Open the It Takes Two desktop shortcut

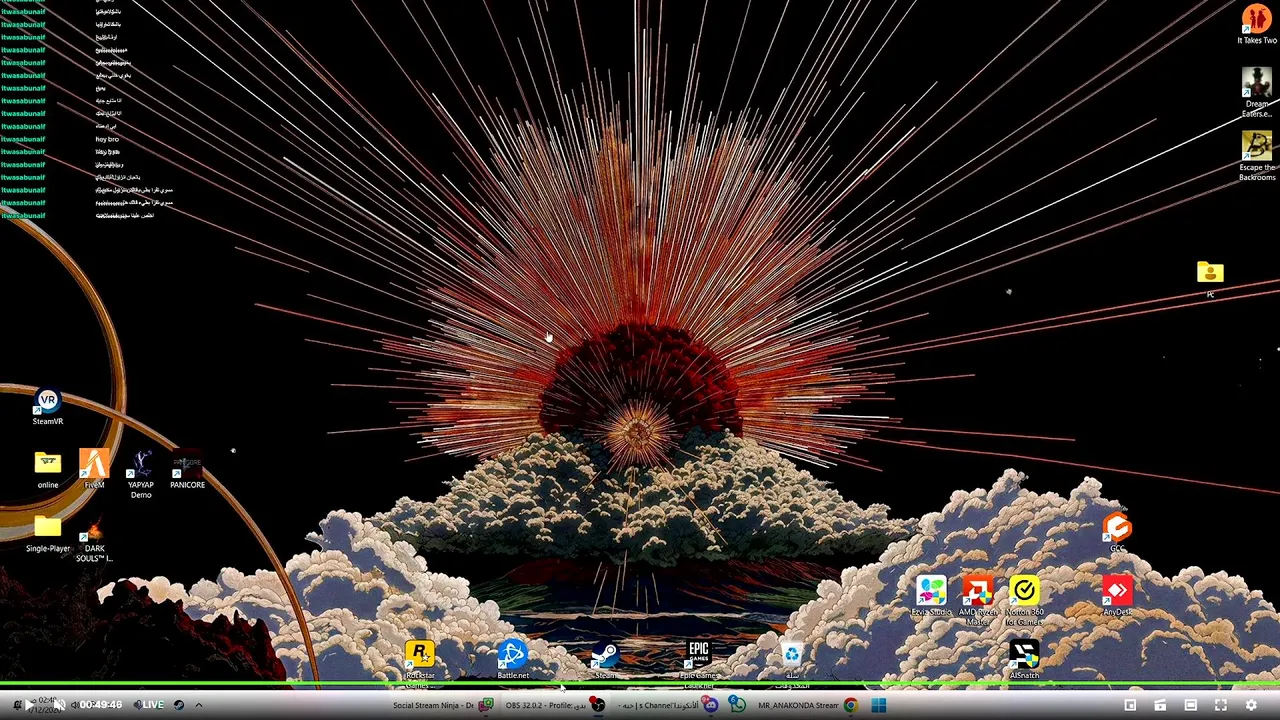click(x=1256, y=24)
